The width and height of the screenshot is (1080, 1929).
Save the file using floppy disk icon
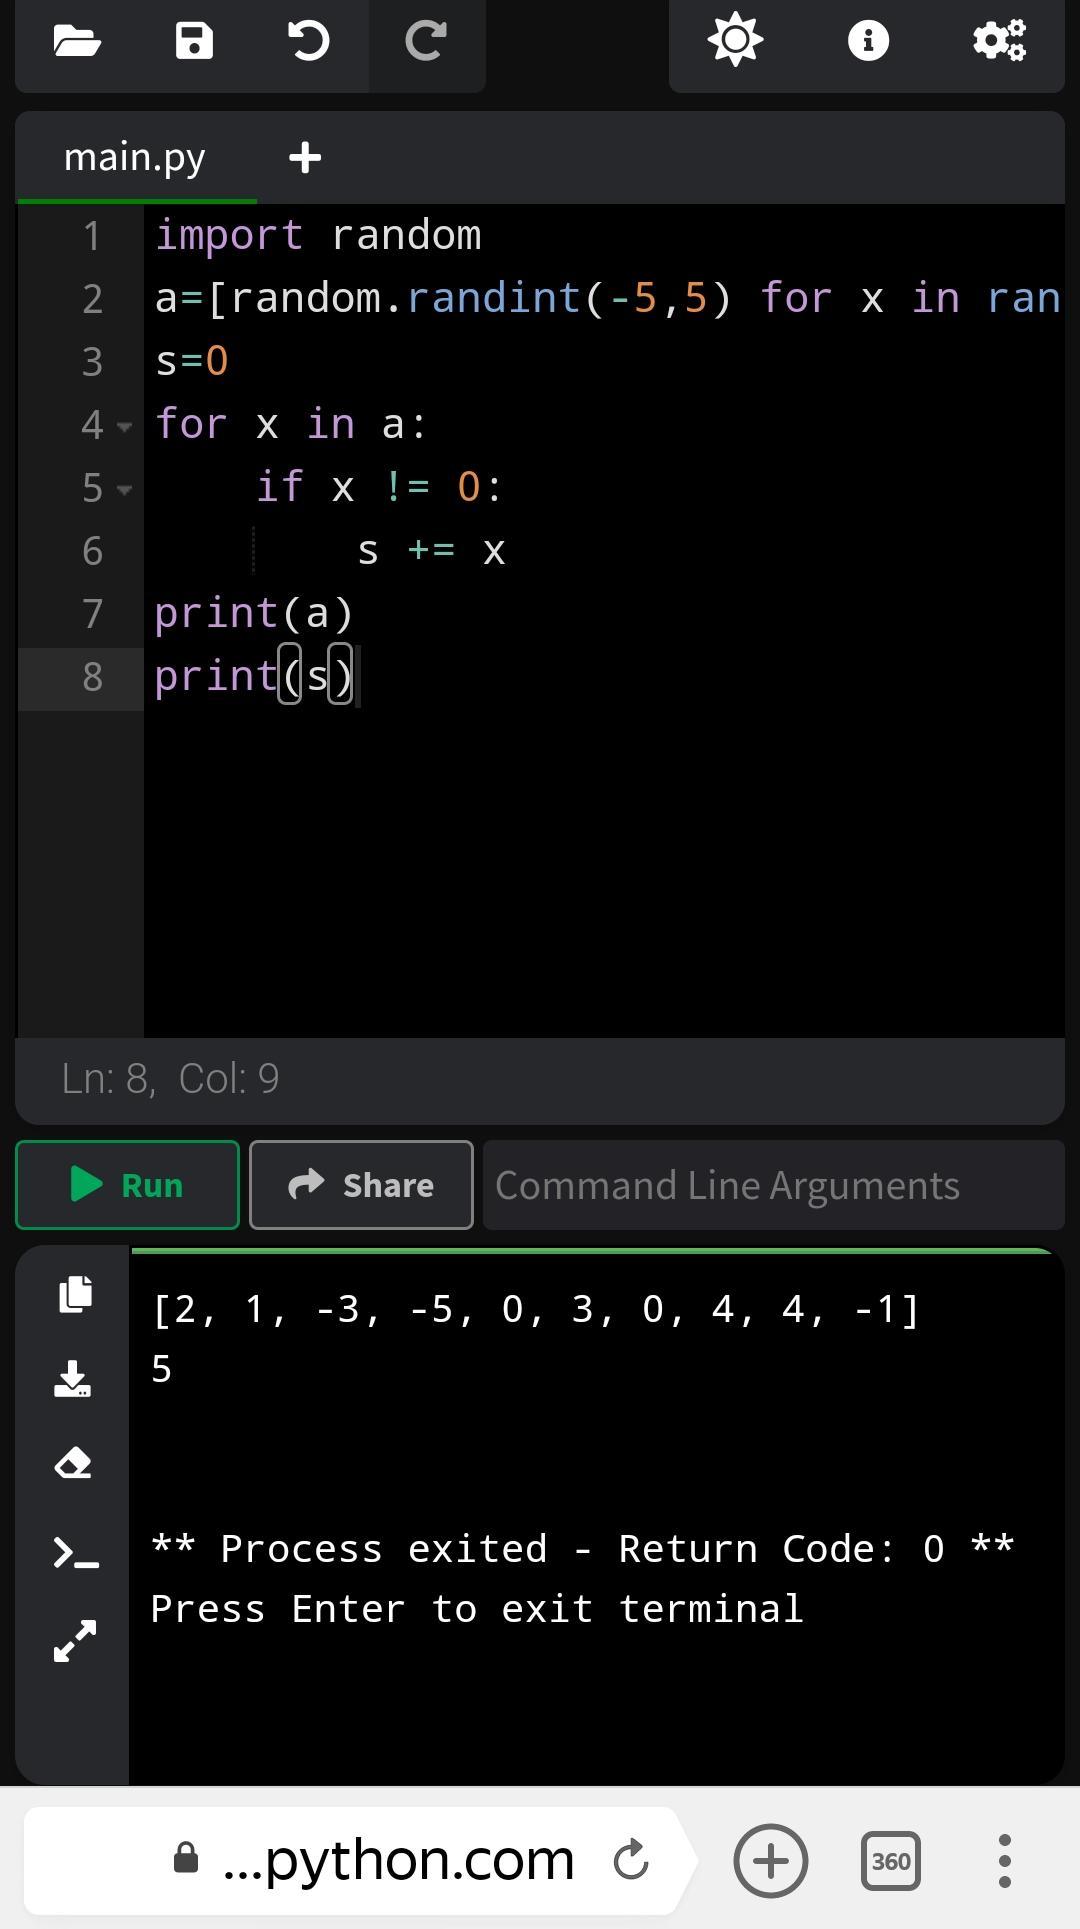[194, 41]
